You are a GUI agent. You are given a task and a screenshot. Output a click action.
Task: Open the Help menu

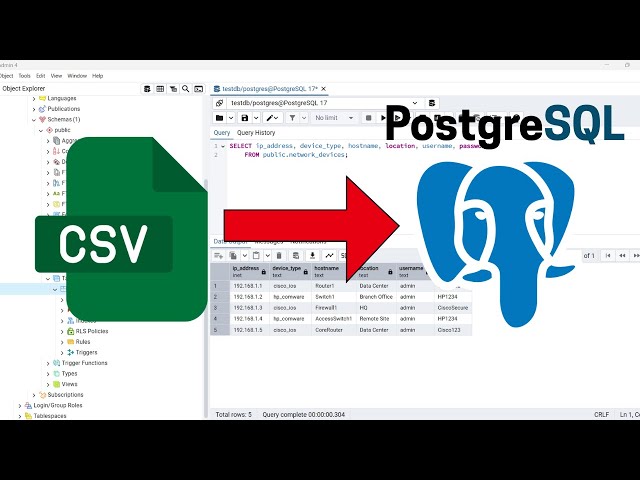[98, 76]
